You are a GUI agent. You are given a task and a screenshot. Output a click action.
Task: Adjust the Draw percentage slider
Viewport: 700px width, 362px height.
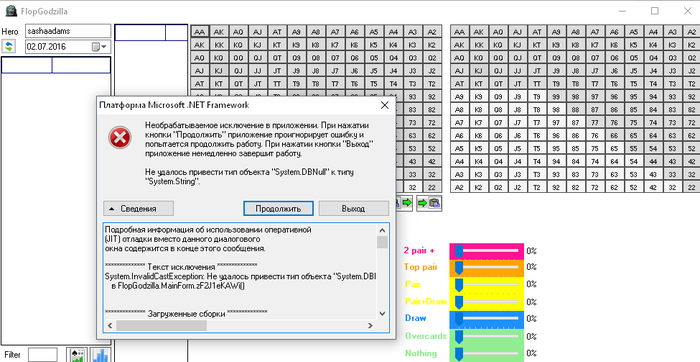487,318
